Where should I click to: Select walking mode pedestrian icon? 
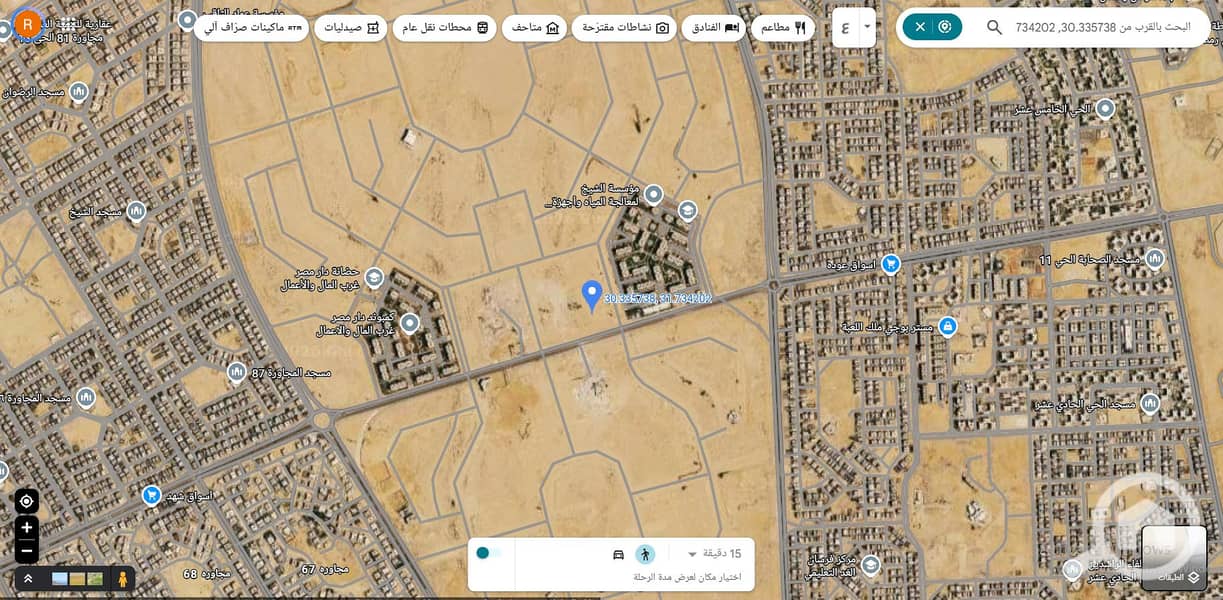[645, 554]
